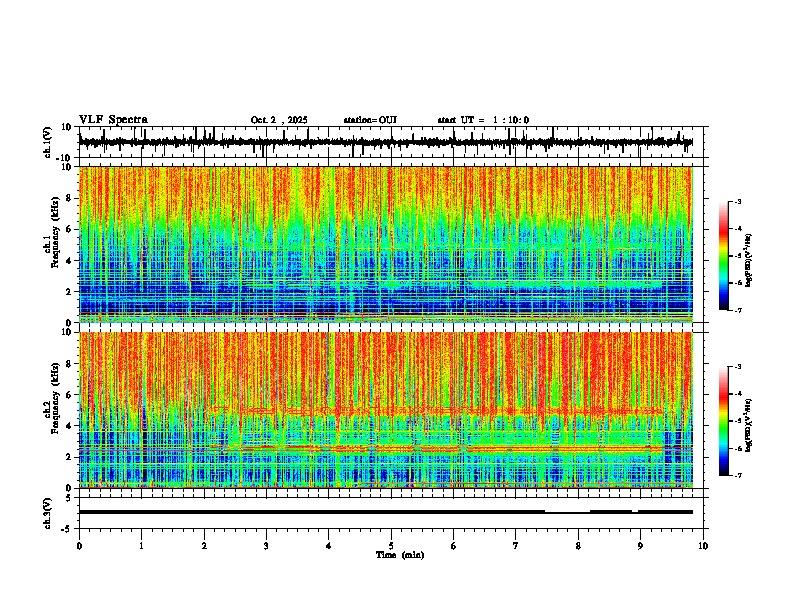Click the "ch.1(V)" waveform axis label
Viewport: 792px width, 612px height.
click(x=48, y=142)
